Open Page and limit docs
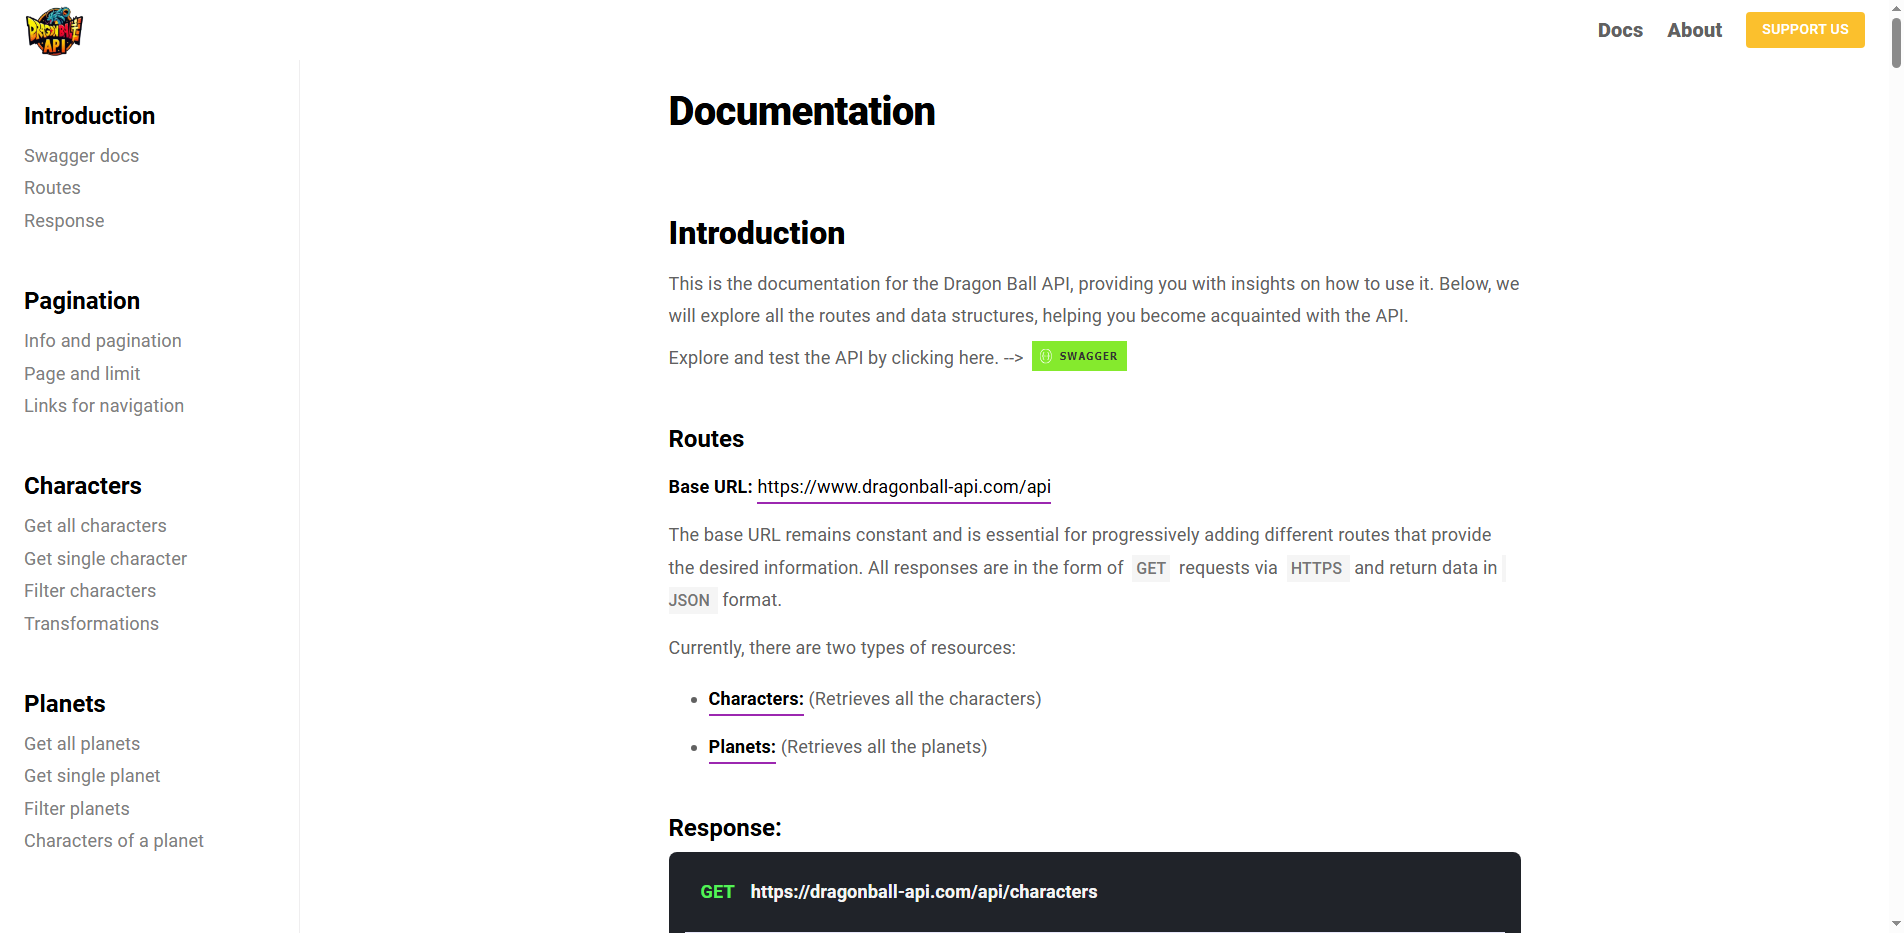This screenshot has width=1904, height=933. coord(81,373)
